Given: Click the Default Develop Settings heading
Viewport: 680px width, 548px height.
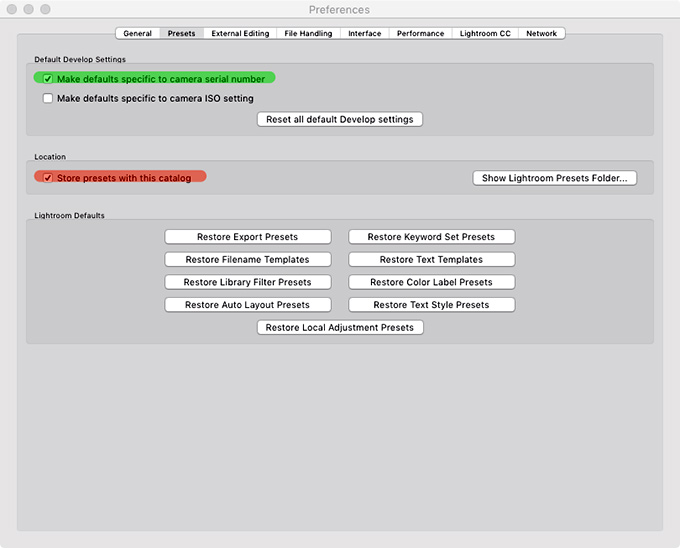Looking at the screenshot, I should click(x=80, y=59).
